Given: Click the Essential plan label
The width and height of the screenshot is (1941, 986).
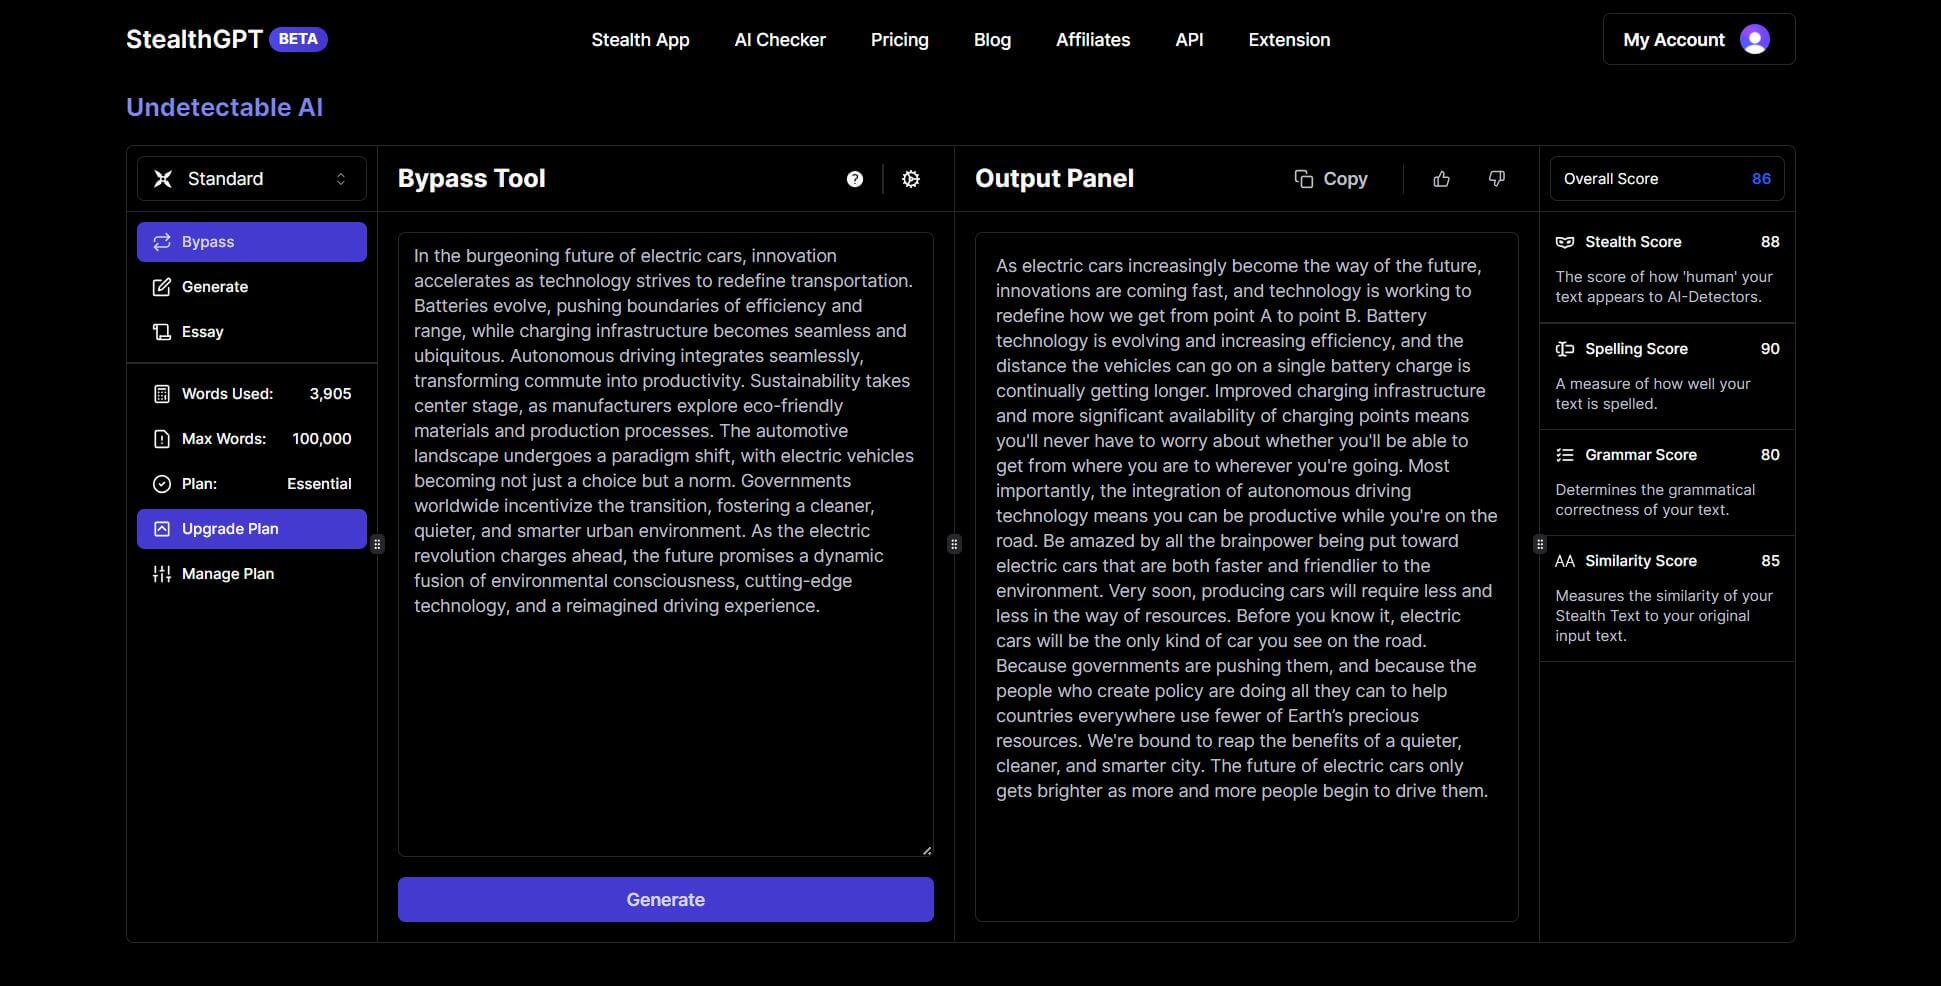Looking at the screenshot, I should (x=319, y=484).
